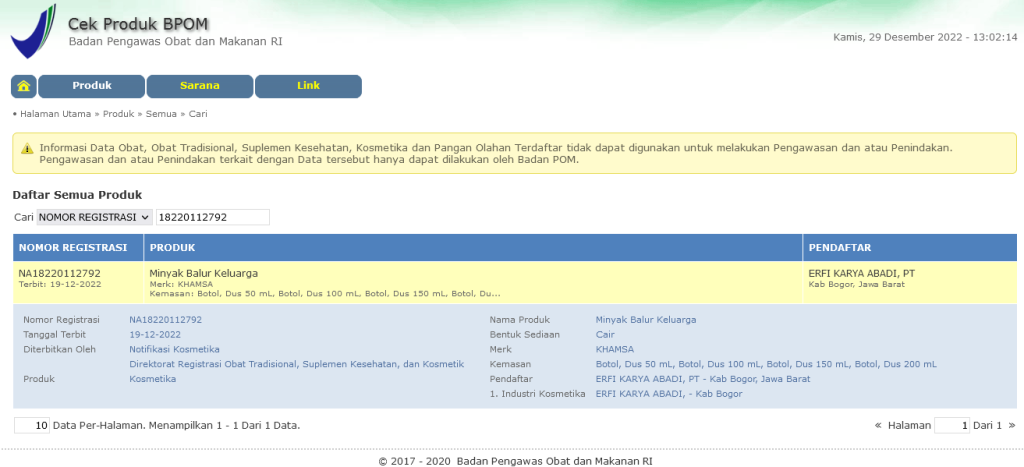The image size is (1024, 467).
Task: Click the date and time display
Action: point(925,37)
